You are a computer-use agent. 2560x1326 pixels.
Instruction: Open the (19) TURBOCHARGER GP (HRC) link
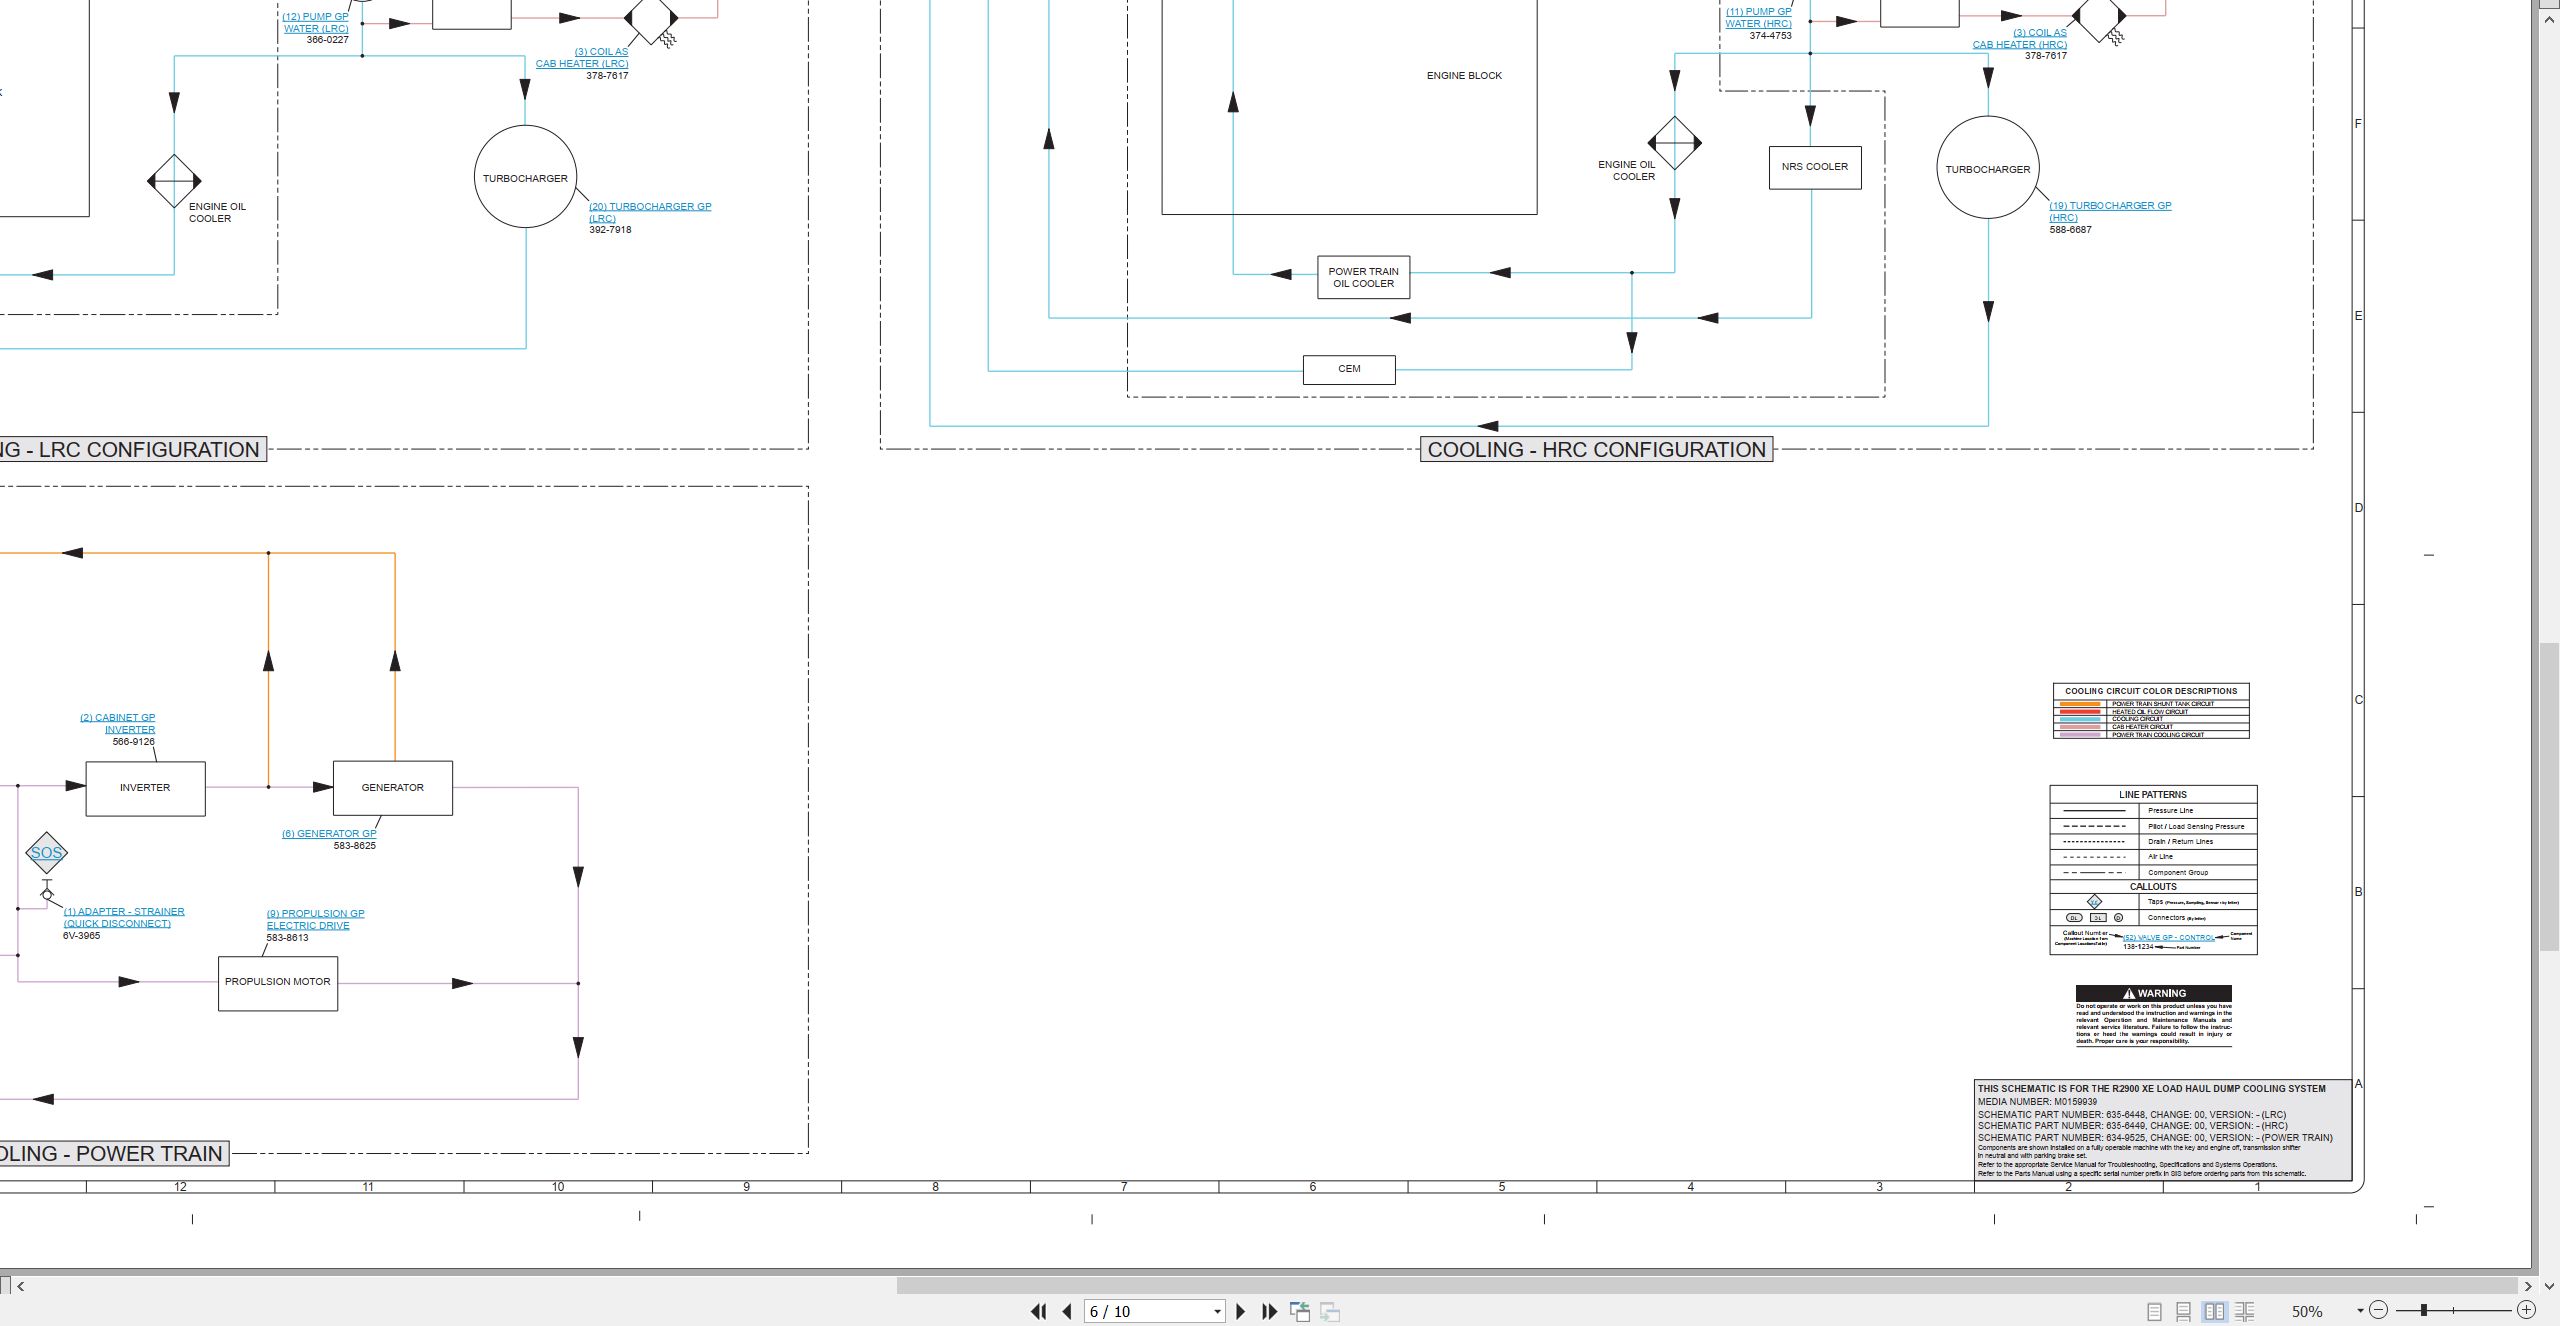pyautogui.click(x=2110, y=211)
